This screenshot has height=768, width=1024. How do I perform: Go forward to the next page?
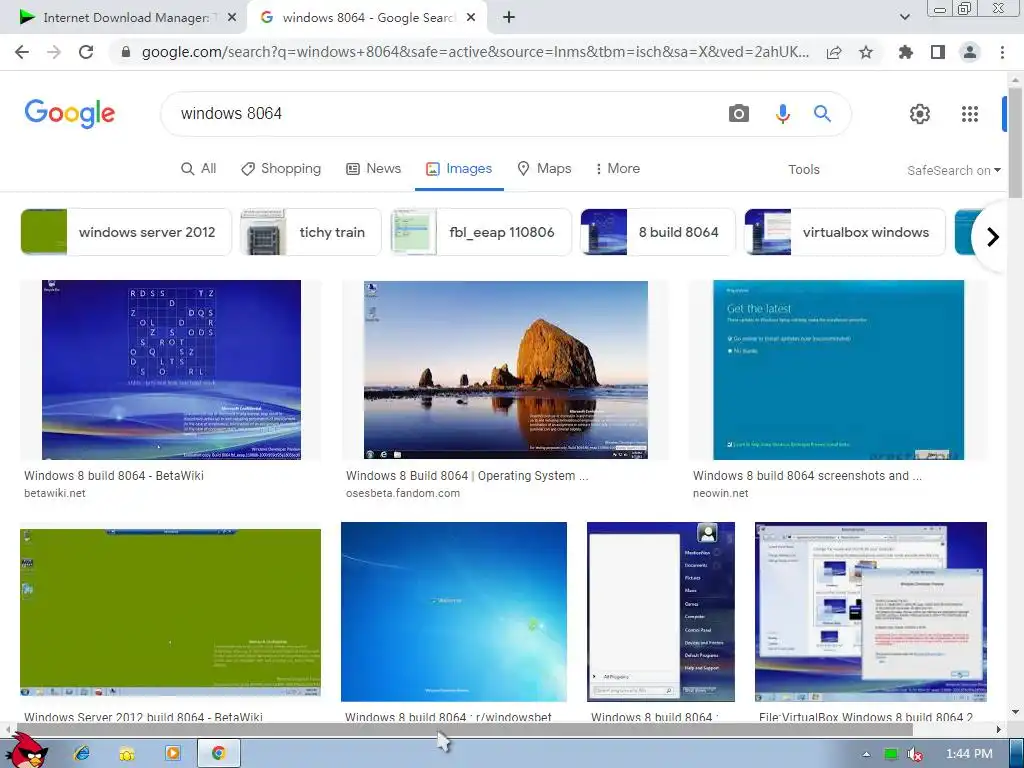pos(54,52)
